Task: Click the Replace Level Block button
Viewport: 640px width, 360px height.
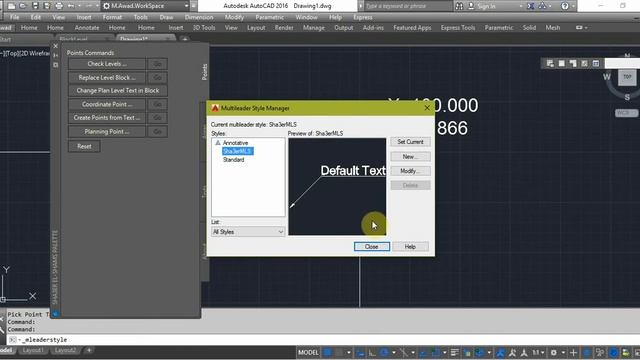Action: coord(107,78)
